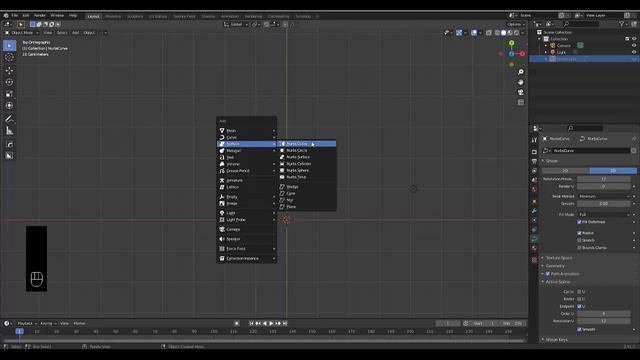Collapse the Active Spline panel
Screen dimensions: 640x360
tap(557, 282)
